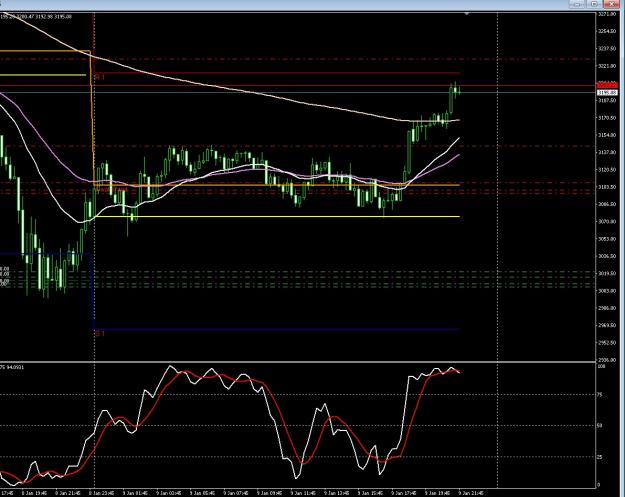This screenshot has width=625, height=497.
Task: Click the 25 level on stochastic scale
Action: 599,457
